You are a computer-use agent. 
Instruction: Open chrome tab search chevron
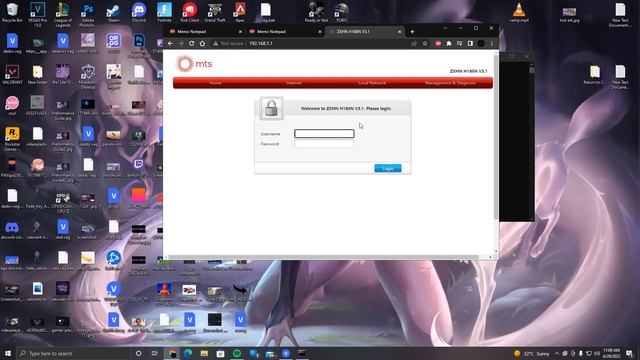pos(445,28)
